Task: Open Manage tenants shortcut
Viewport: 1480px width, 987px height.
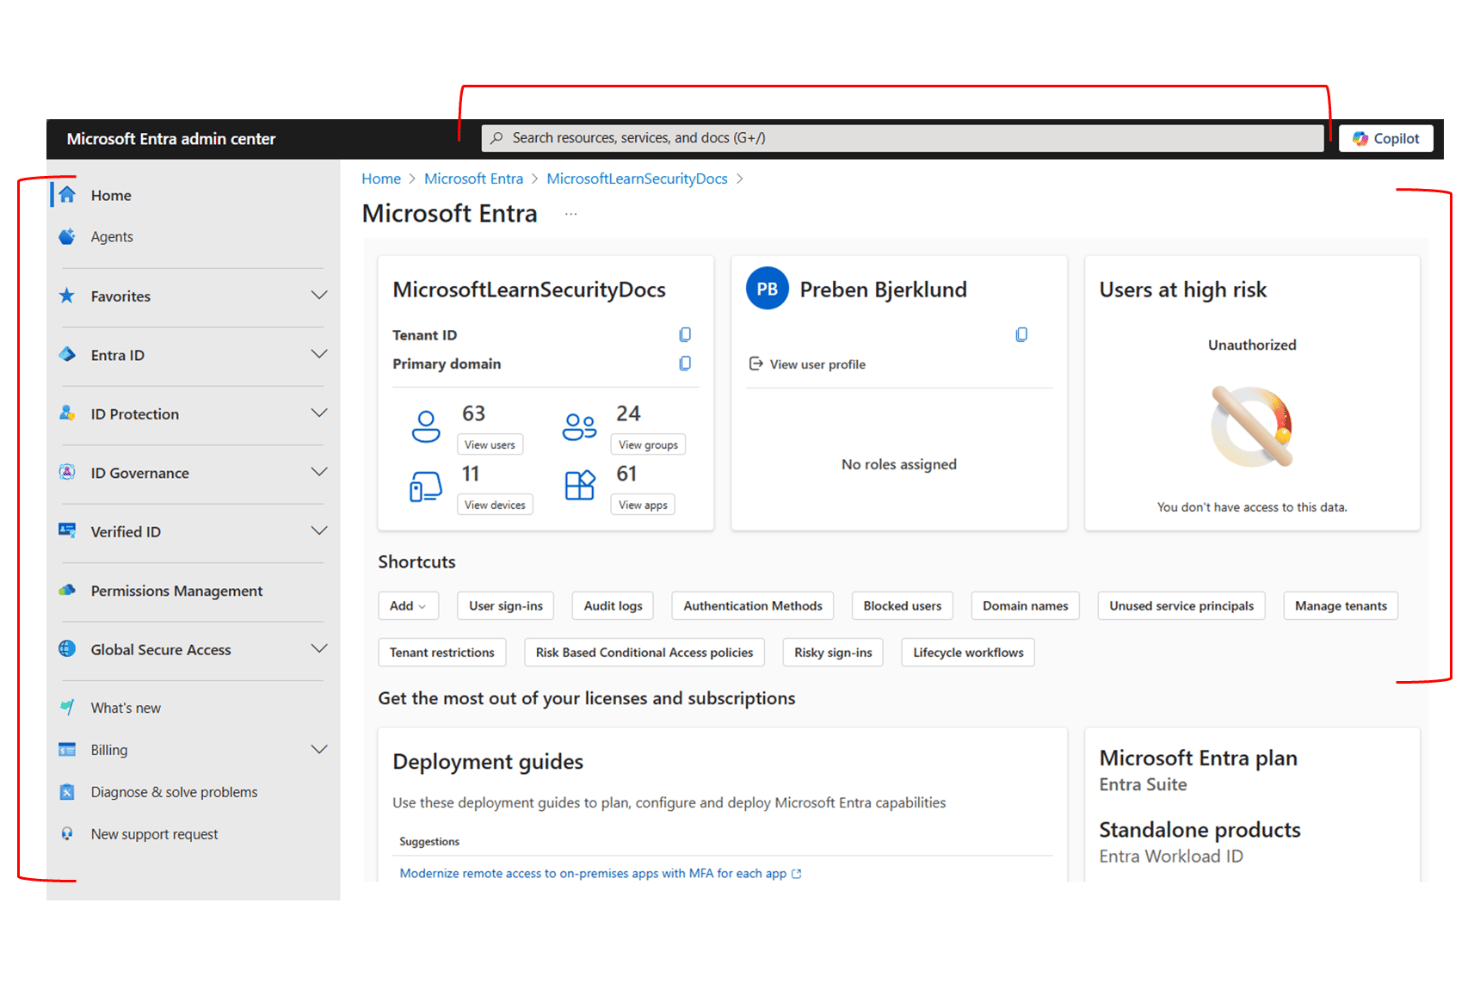Action: tap(1341, 606)
